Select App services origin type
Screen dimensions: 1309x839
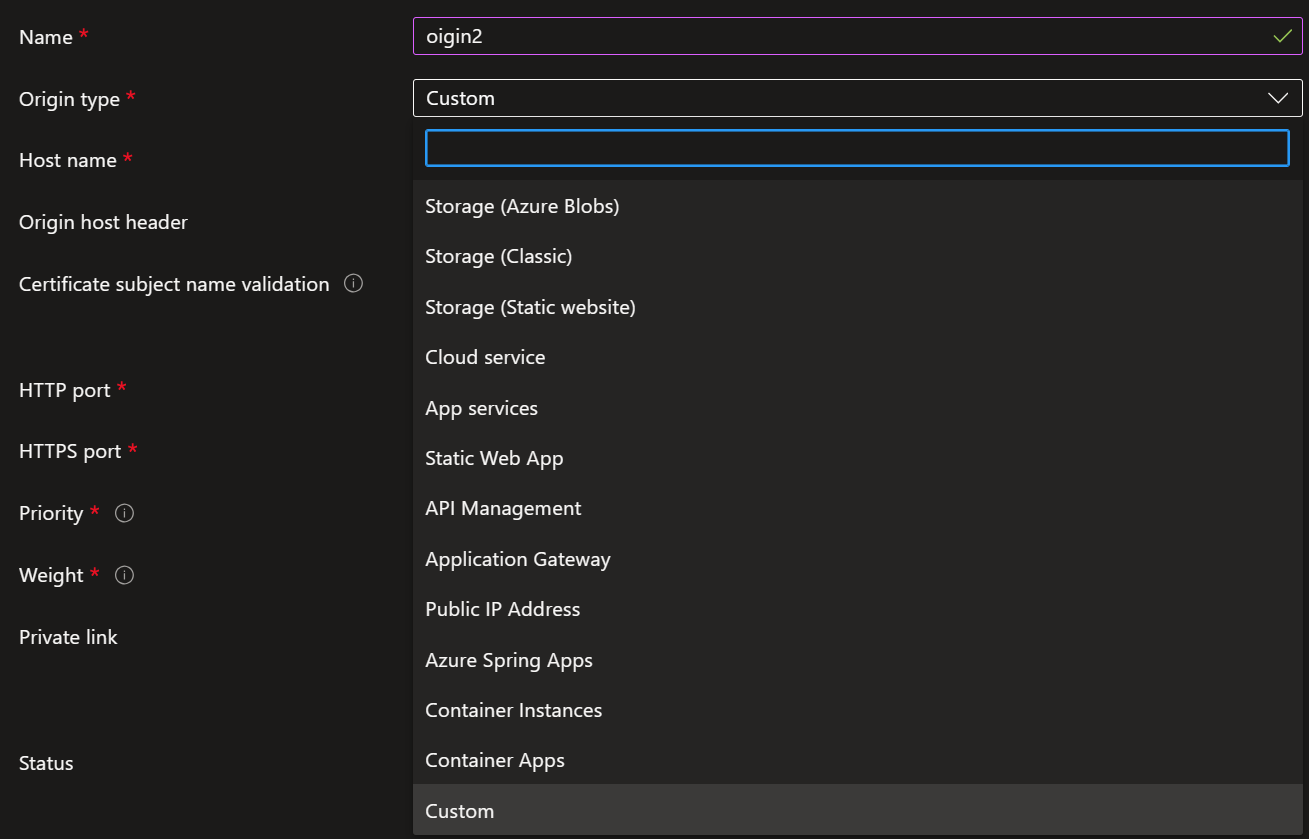pyautogui.click(x=481, y=408)
